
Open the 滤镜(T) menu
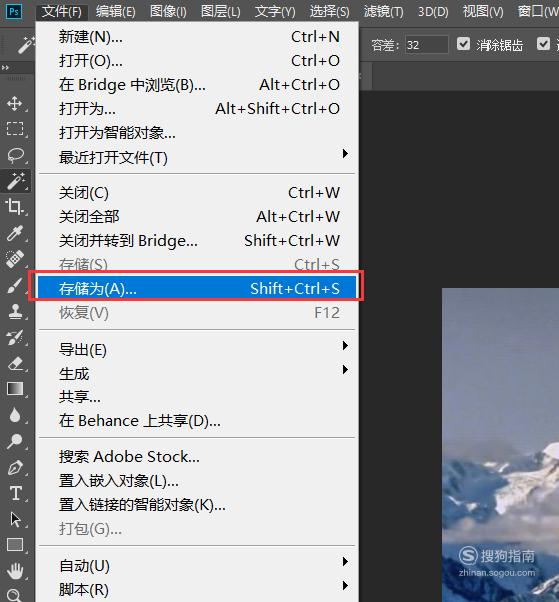point(384,12)
